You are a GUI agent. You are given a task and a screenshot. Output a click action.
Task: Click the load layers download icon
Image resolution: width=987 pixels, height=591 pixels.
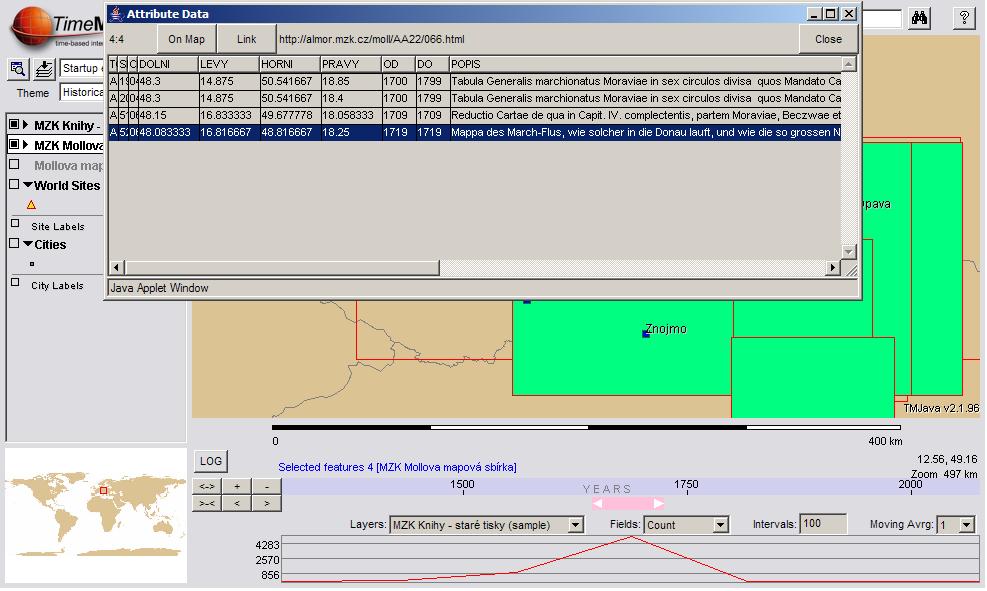[43, 69]
